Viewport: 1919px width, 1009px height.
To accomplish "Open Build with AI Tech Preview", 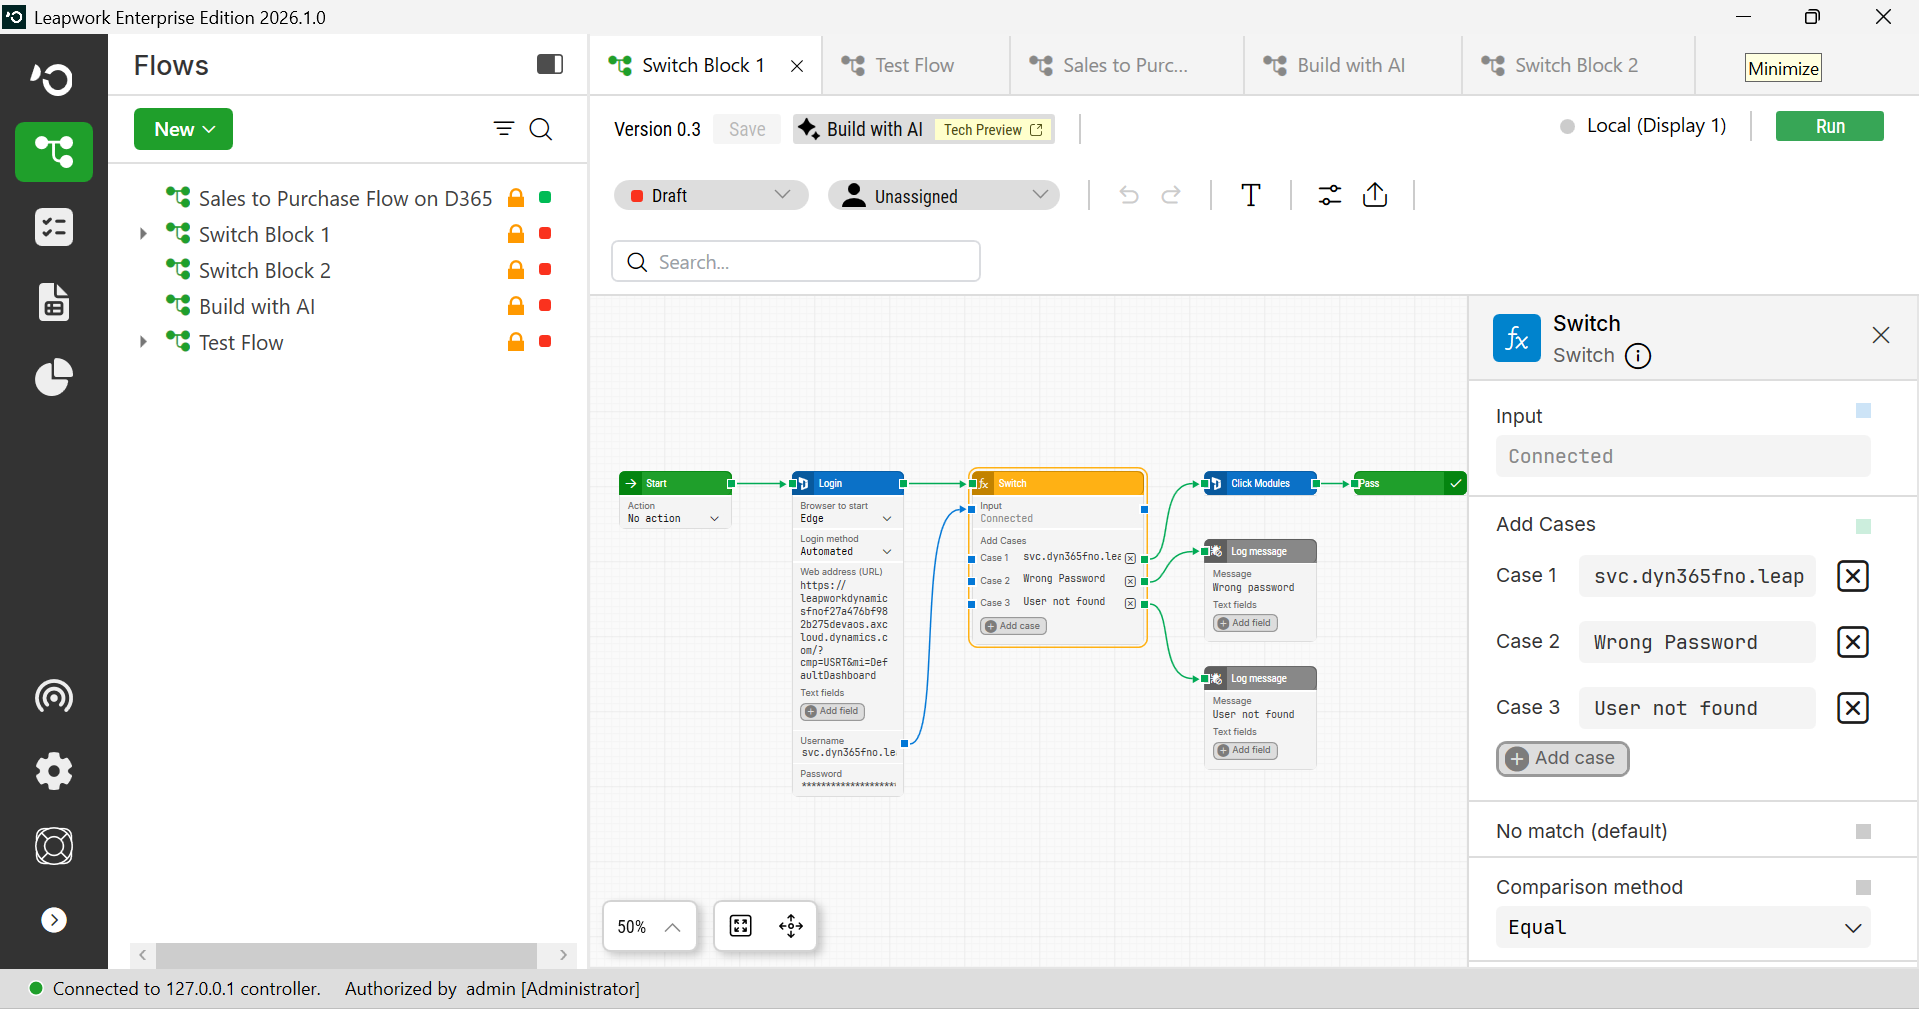I will point(923,129).
